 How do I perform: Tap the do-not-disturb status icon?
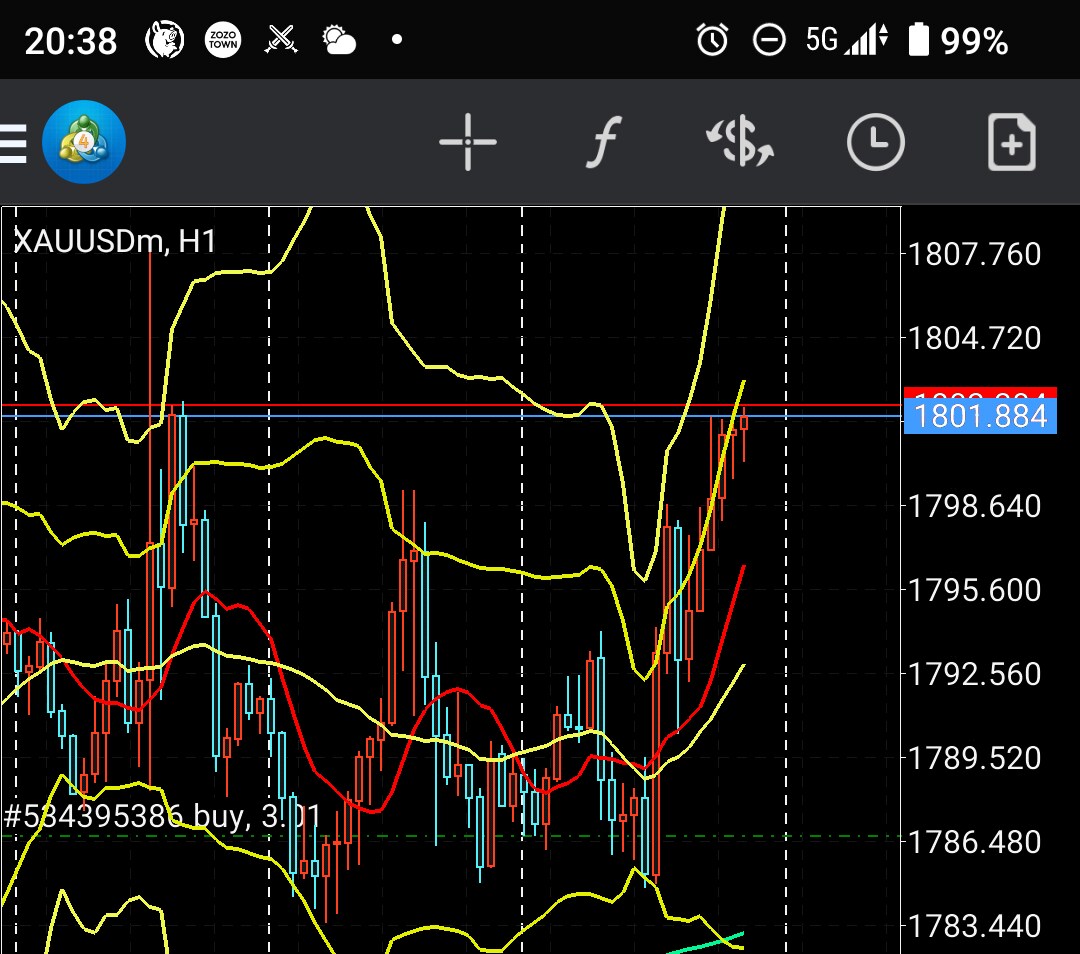(x=769, y=40)
